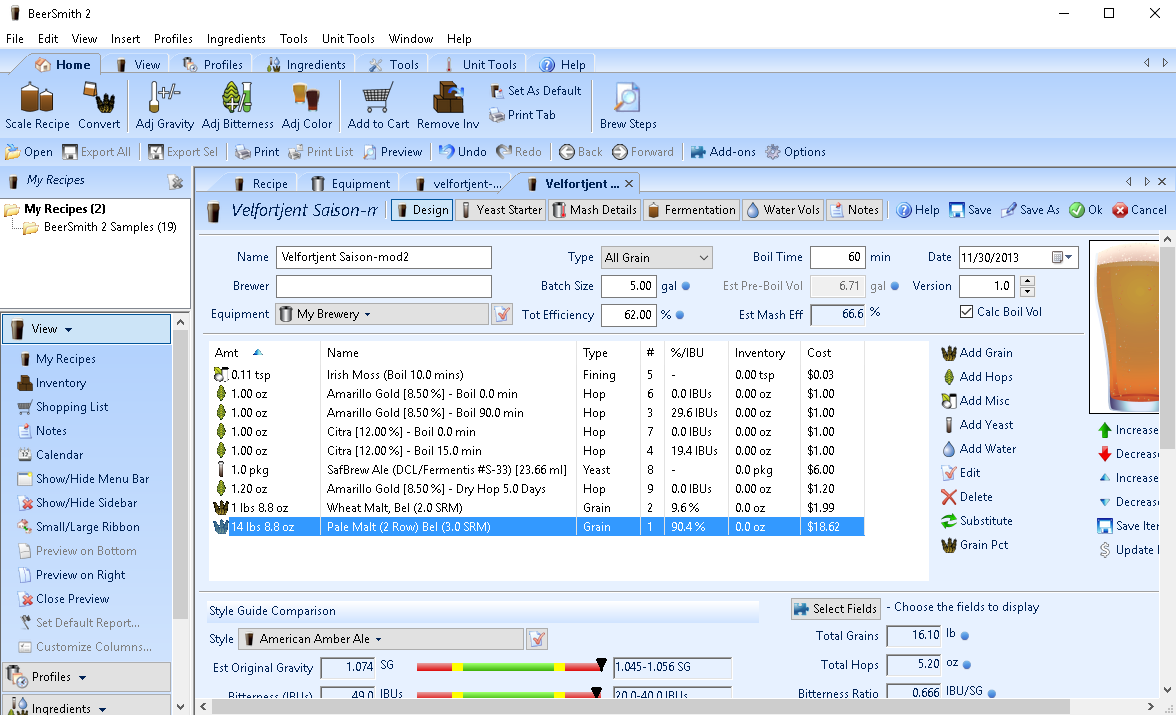The image size is (1176, 715).
Task: Click the Select Fields button
Action: (836, 608)
